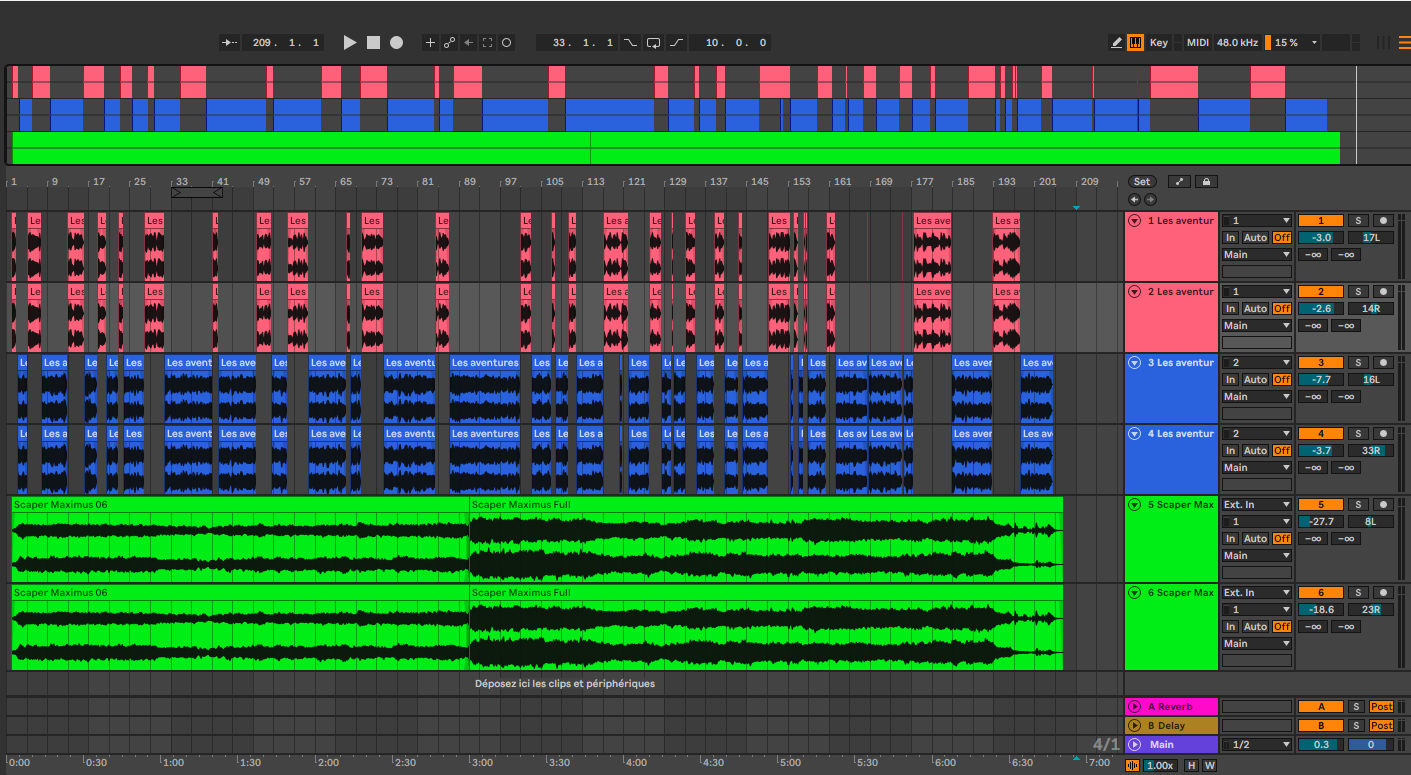Image resolution: width=1411 pixels, height=775 pixels.
Task: Click the loop length field 10. 0. 0
Action: 730,42
